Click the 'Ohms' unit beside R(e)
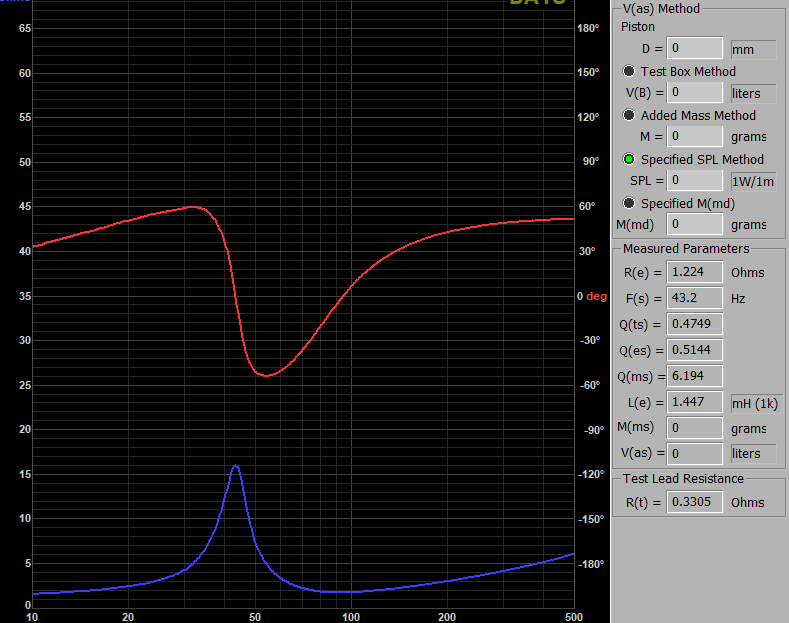Image resolution: width=789 pixels, height=623 pixels. [747, 273]
